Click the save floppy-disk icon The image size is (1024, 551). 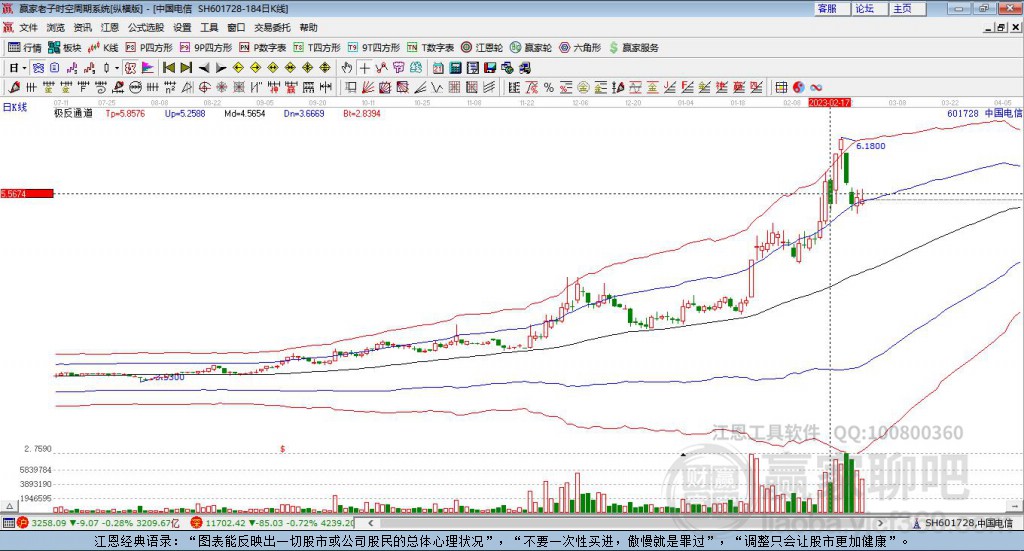point(490,68)
